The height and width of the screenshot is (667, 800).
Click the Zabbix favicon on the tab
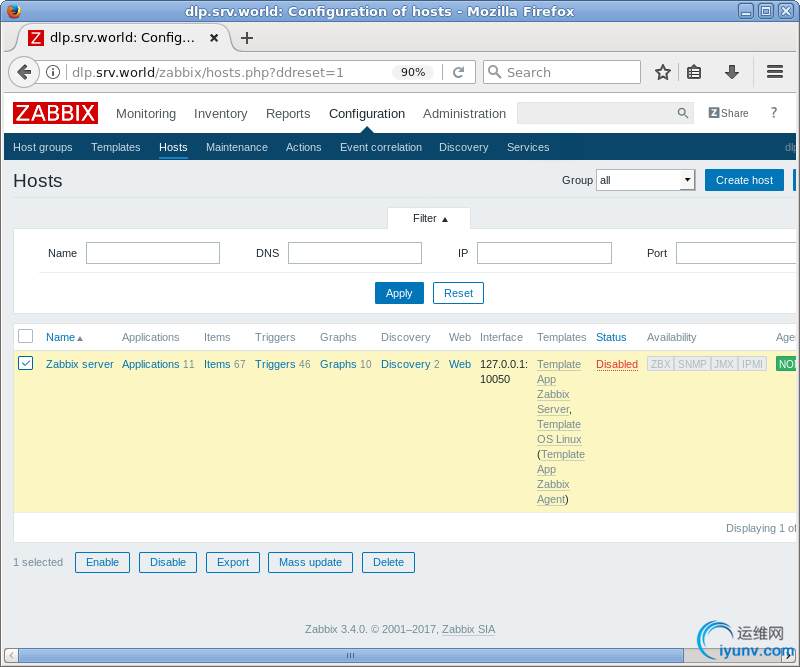pos(36,38)
